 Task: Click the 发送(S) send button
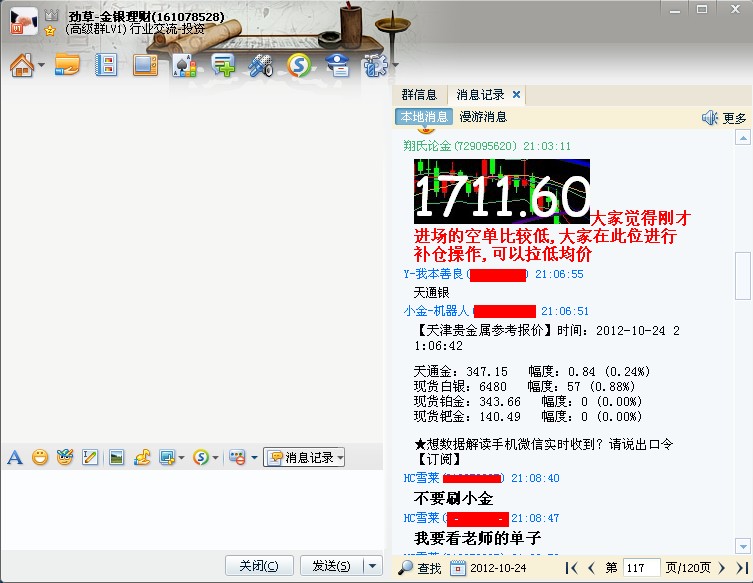click(x=331, y=566)
